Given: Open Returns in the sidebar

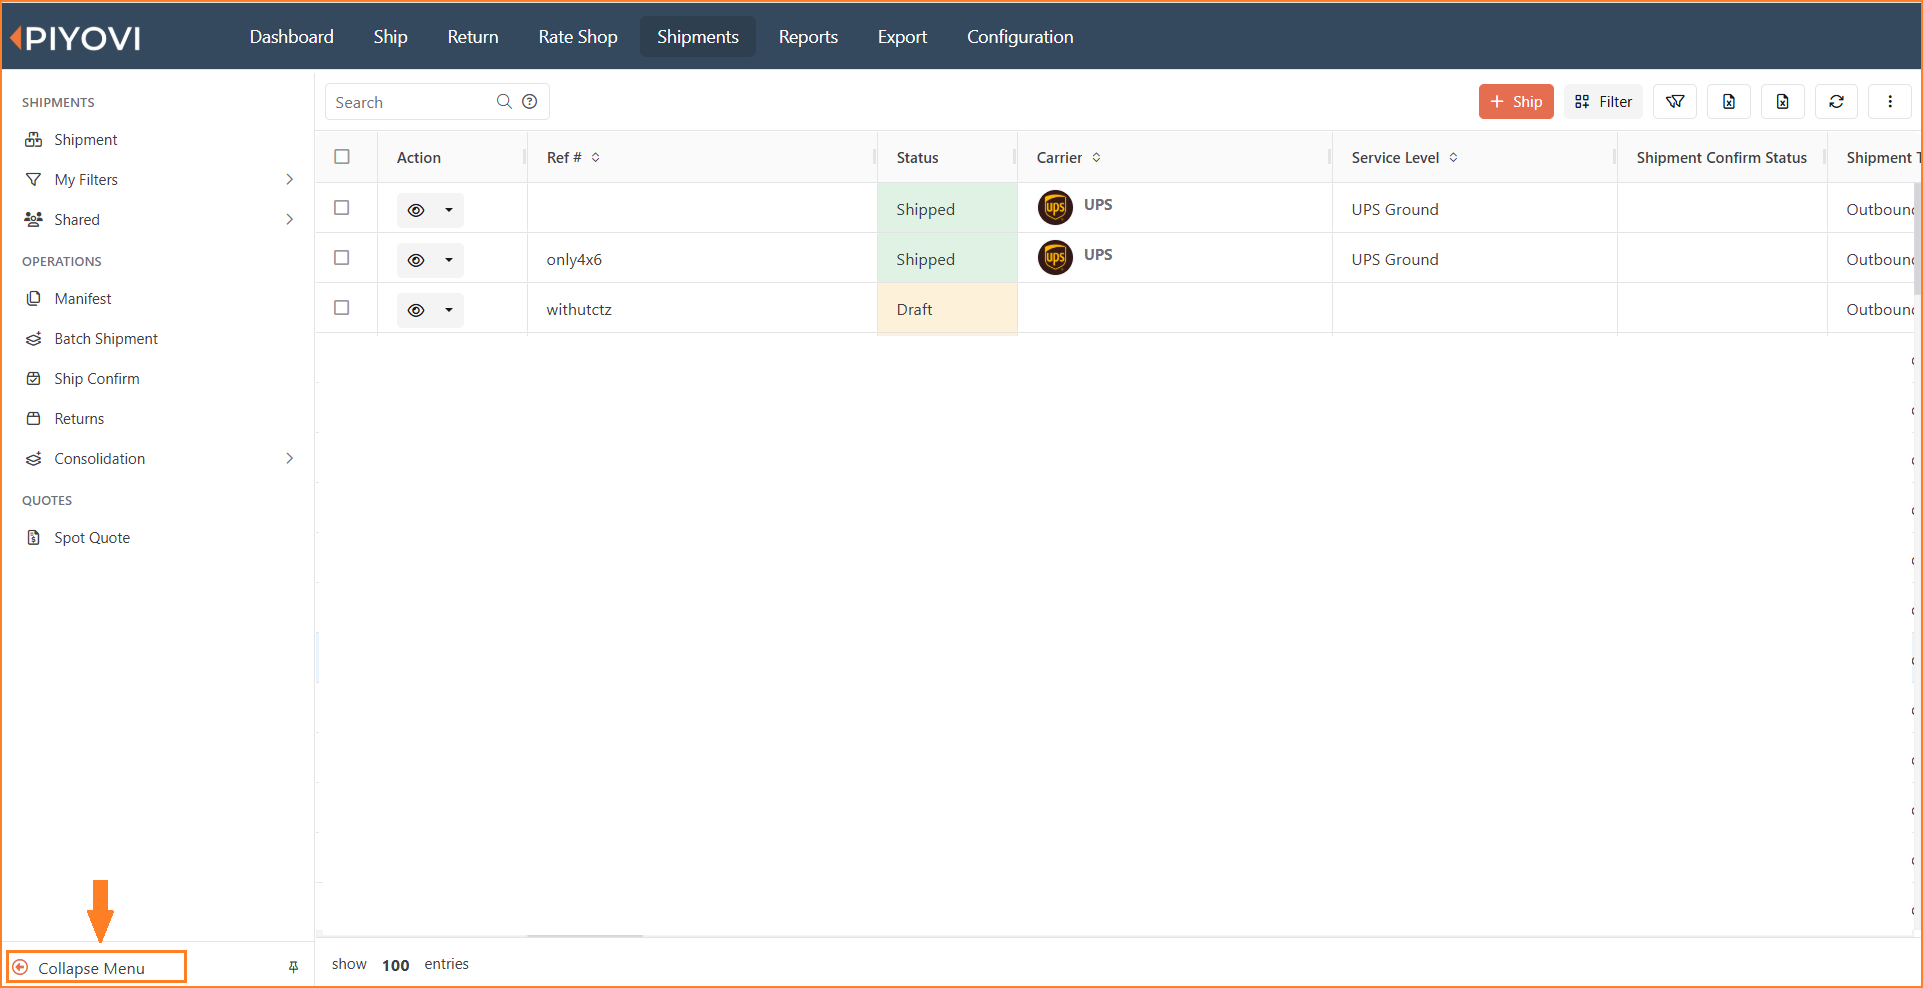Looking at the screenshot, I should coord(78,419).
